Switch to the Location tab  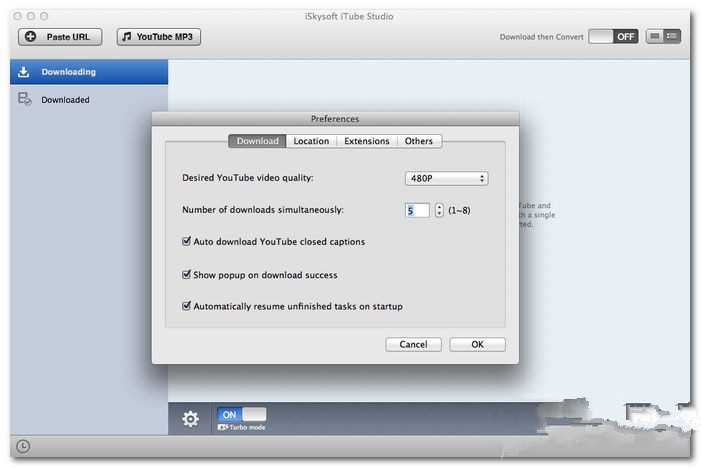click(311, 141)
